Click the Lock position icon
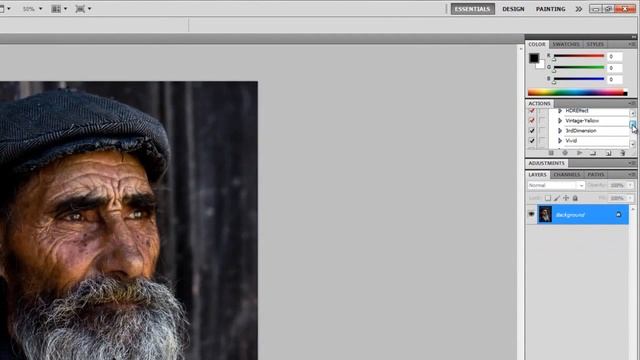This screenshot has height=360, width=640. tap(566, 198)
